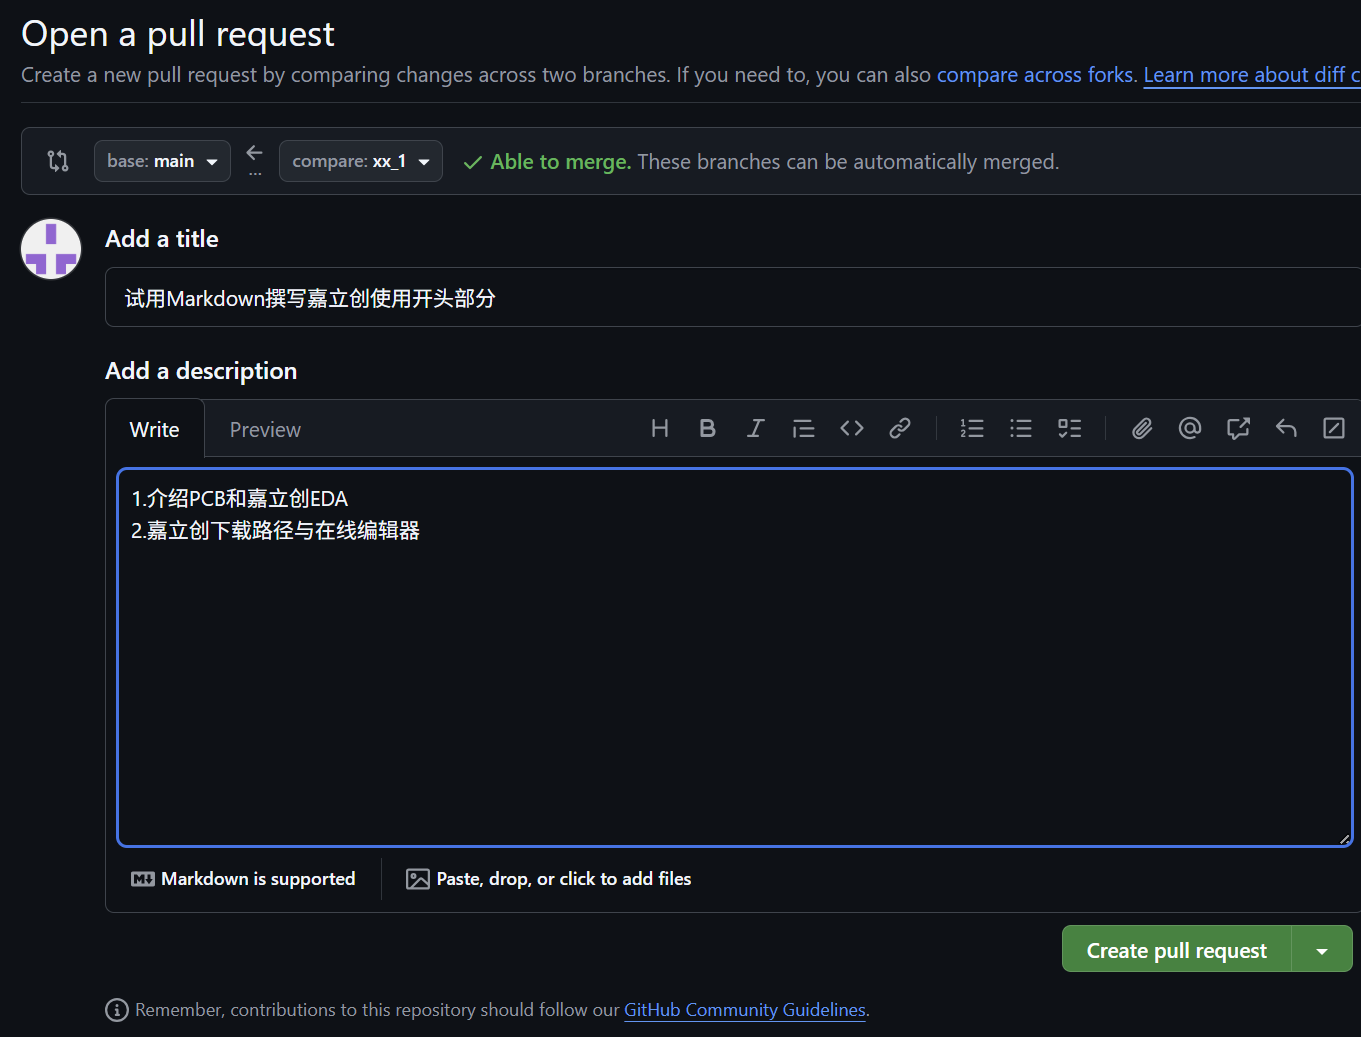Click the user avatar image
1361x1037 pixels.
[51, 249]
